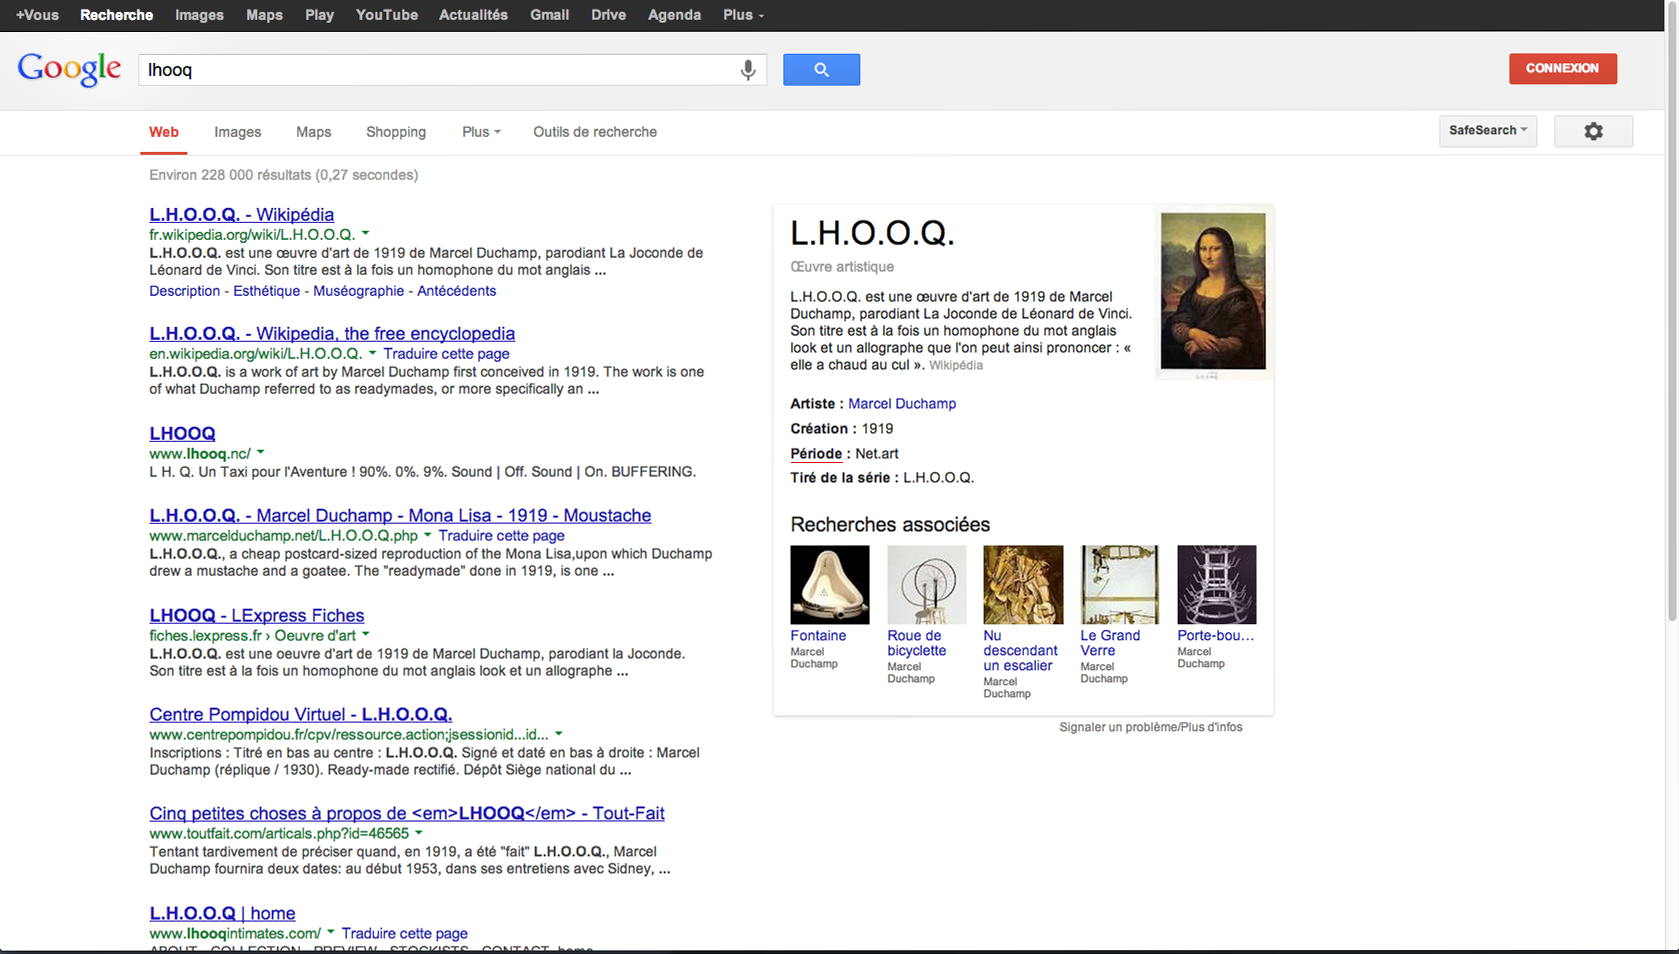Open the L.H.O.O.Q. - Wikipédia result

(x=241, y=214)
